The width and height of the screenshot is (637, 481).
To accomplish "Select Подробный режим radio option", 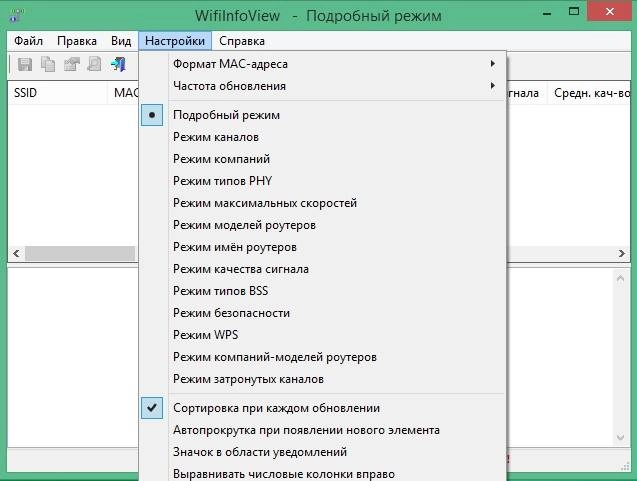I will coord(323,115).
